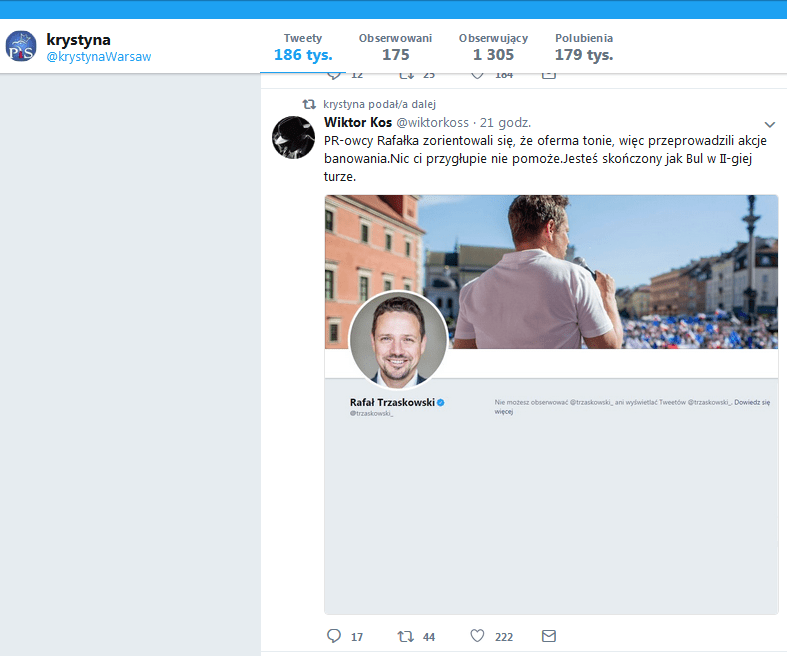Screen dimensions: 787x656
Task: View the Polubienia tab
Action: pyautogui.click(x=584, y=47)
